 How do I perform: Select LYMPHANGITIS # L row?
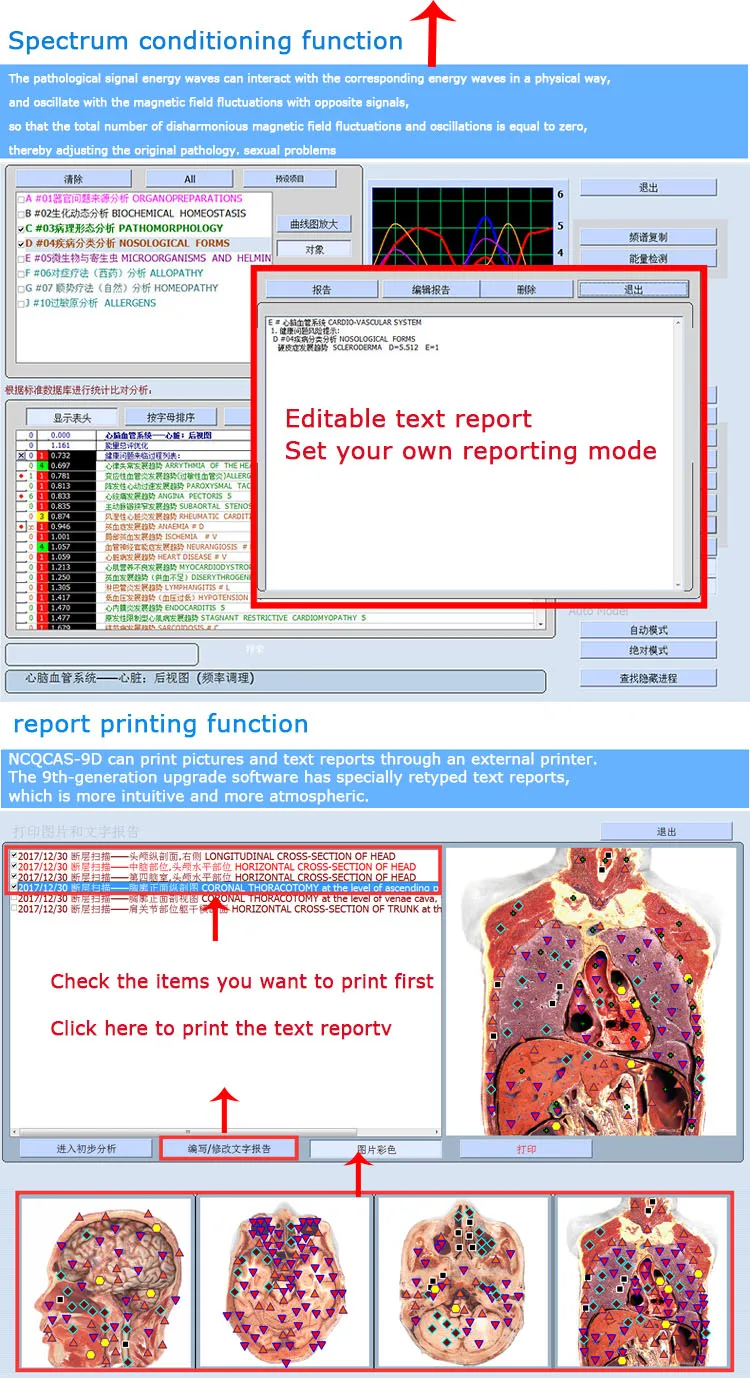pos(133,587)
